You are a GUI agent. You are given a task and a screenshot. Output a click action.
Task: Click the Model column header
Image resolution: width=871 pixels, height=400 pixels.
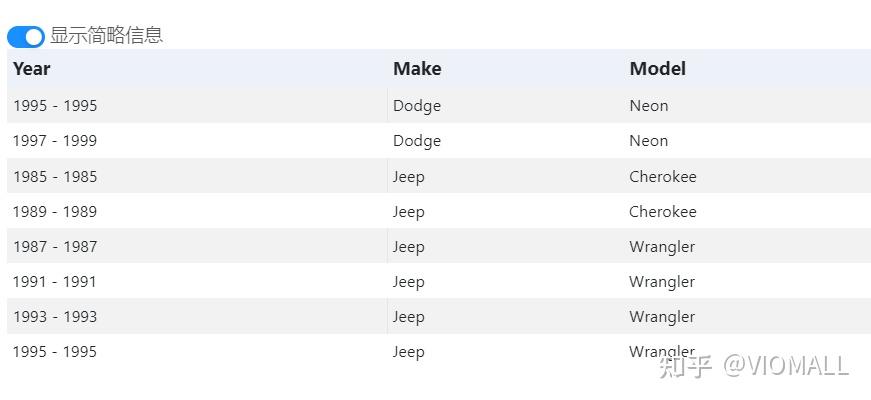click(x=657, y=69)
